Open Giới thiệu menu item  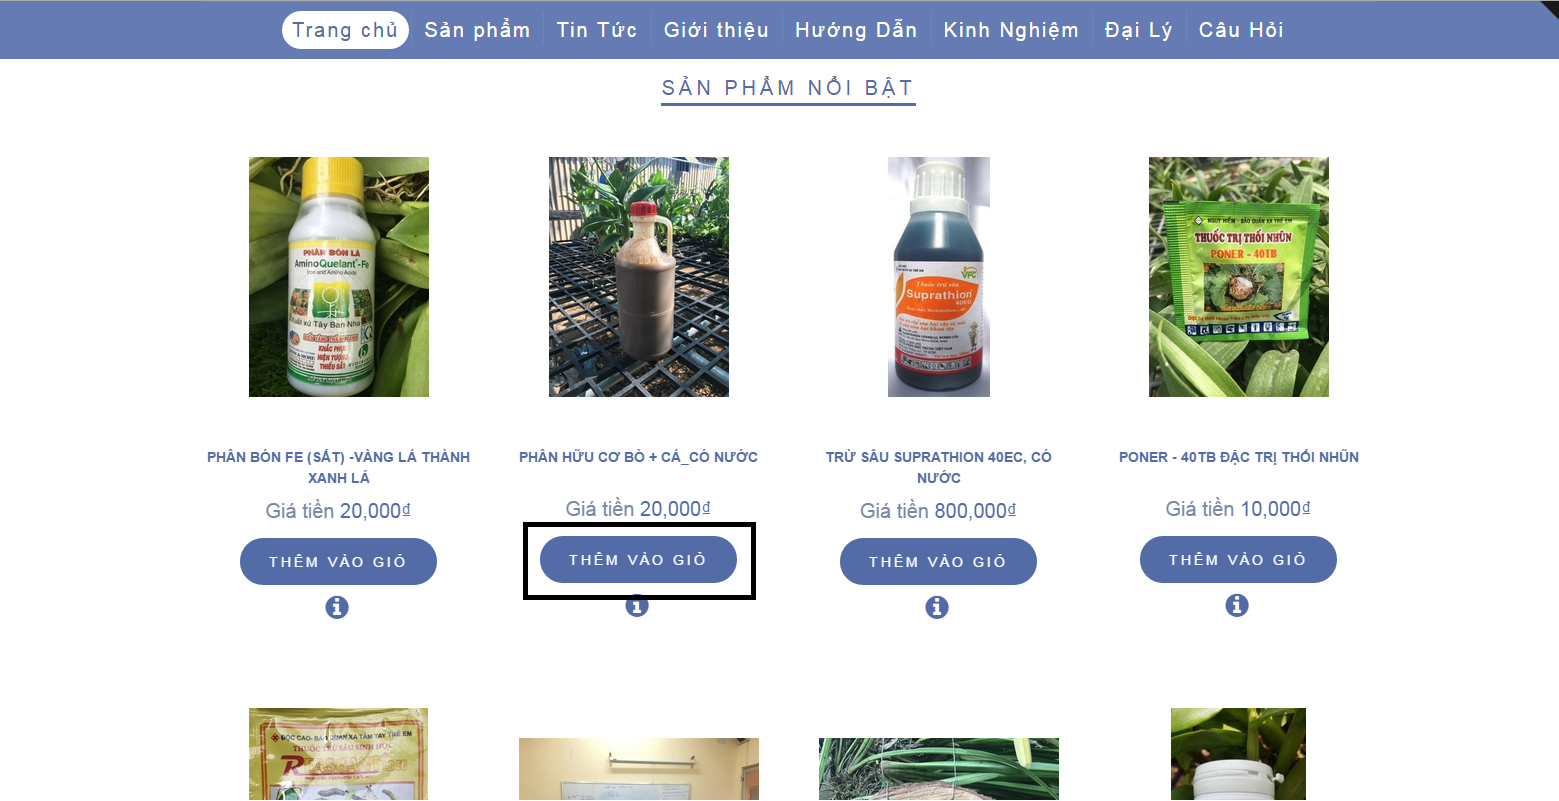[716, 30]
